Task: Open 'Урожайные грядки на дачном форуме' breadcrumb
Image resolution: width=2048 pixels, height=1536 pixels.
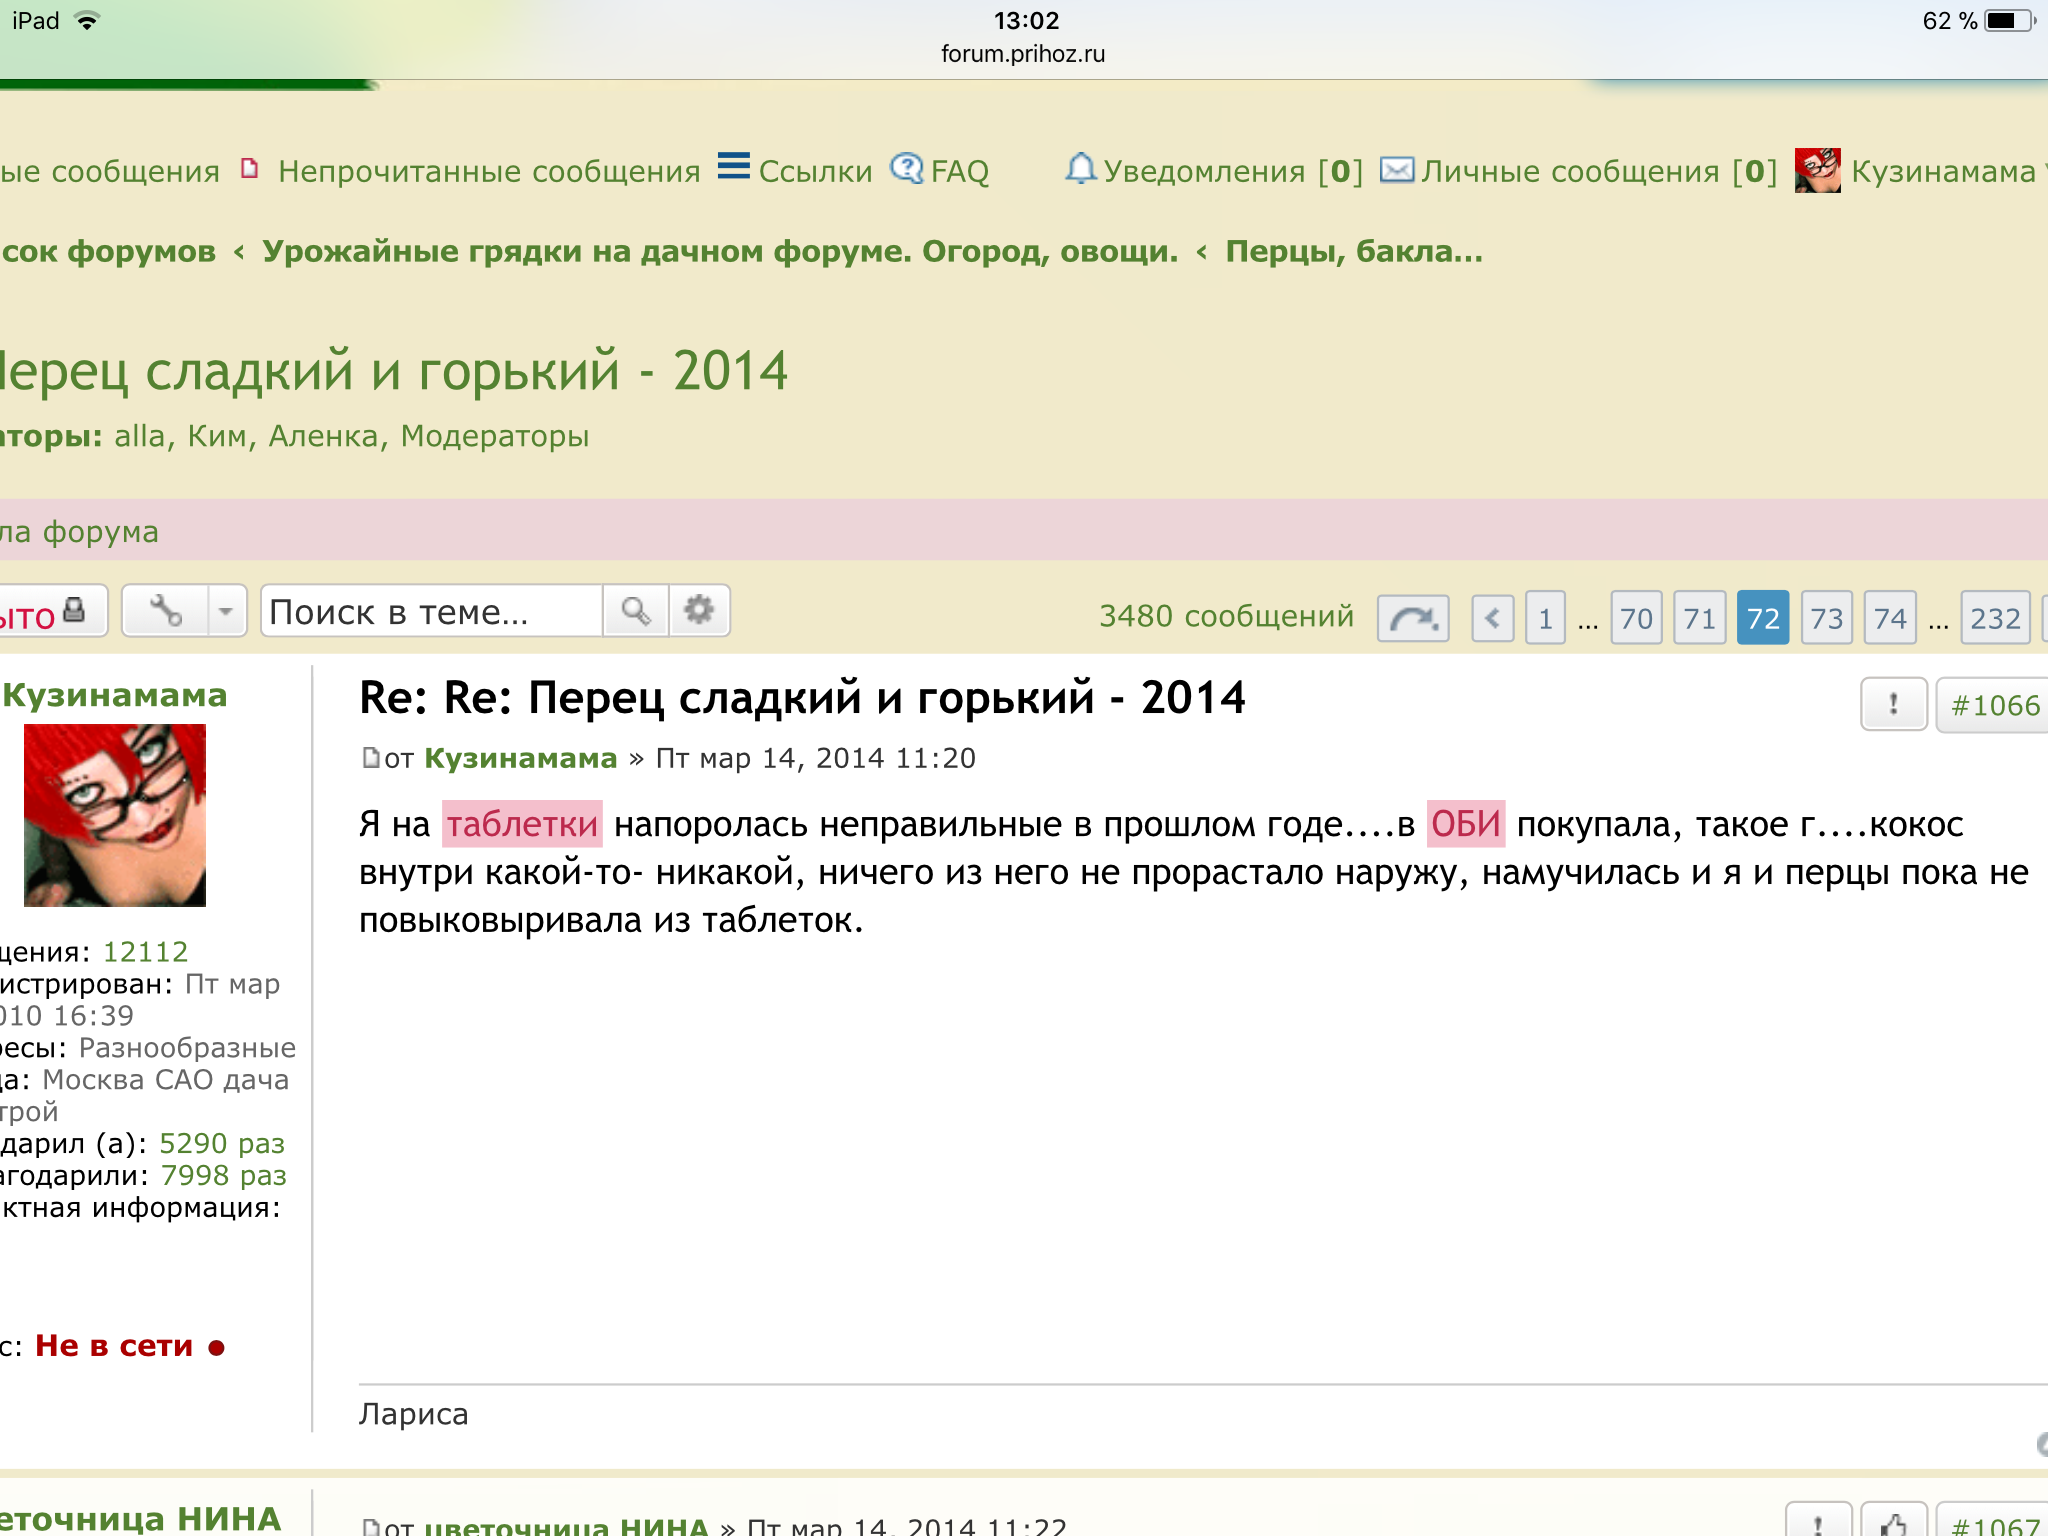Action: tap(720, 251)
